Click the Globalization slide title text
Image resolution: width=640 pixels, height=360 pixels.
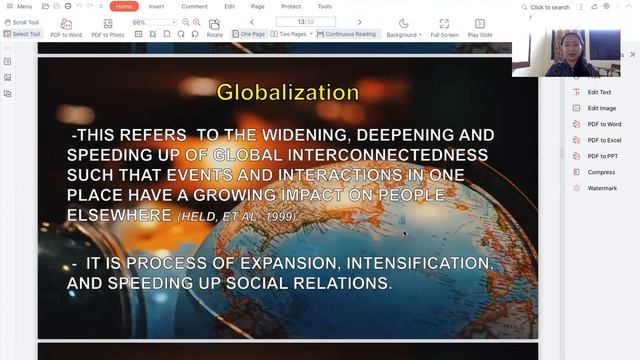(288, 92)
